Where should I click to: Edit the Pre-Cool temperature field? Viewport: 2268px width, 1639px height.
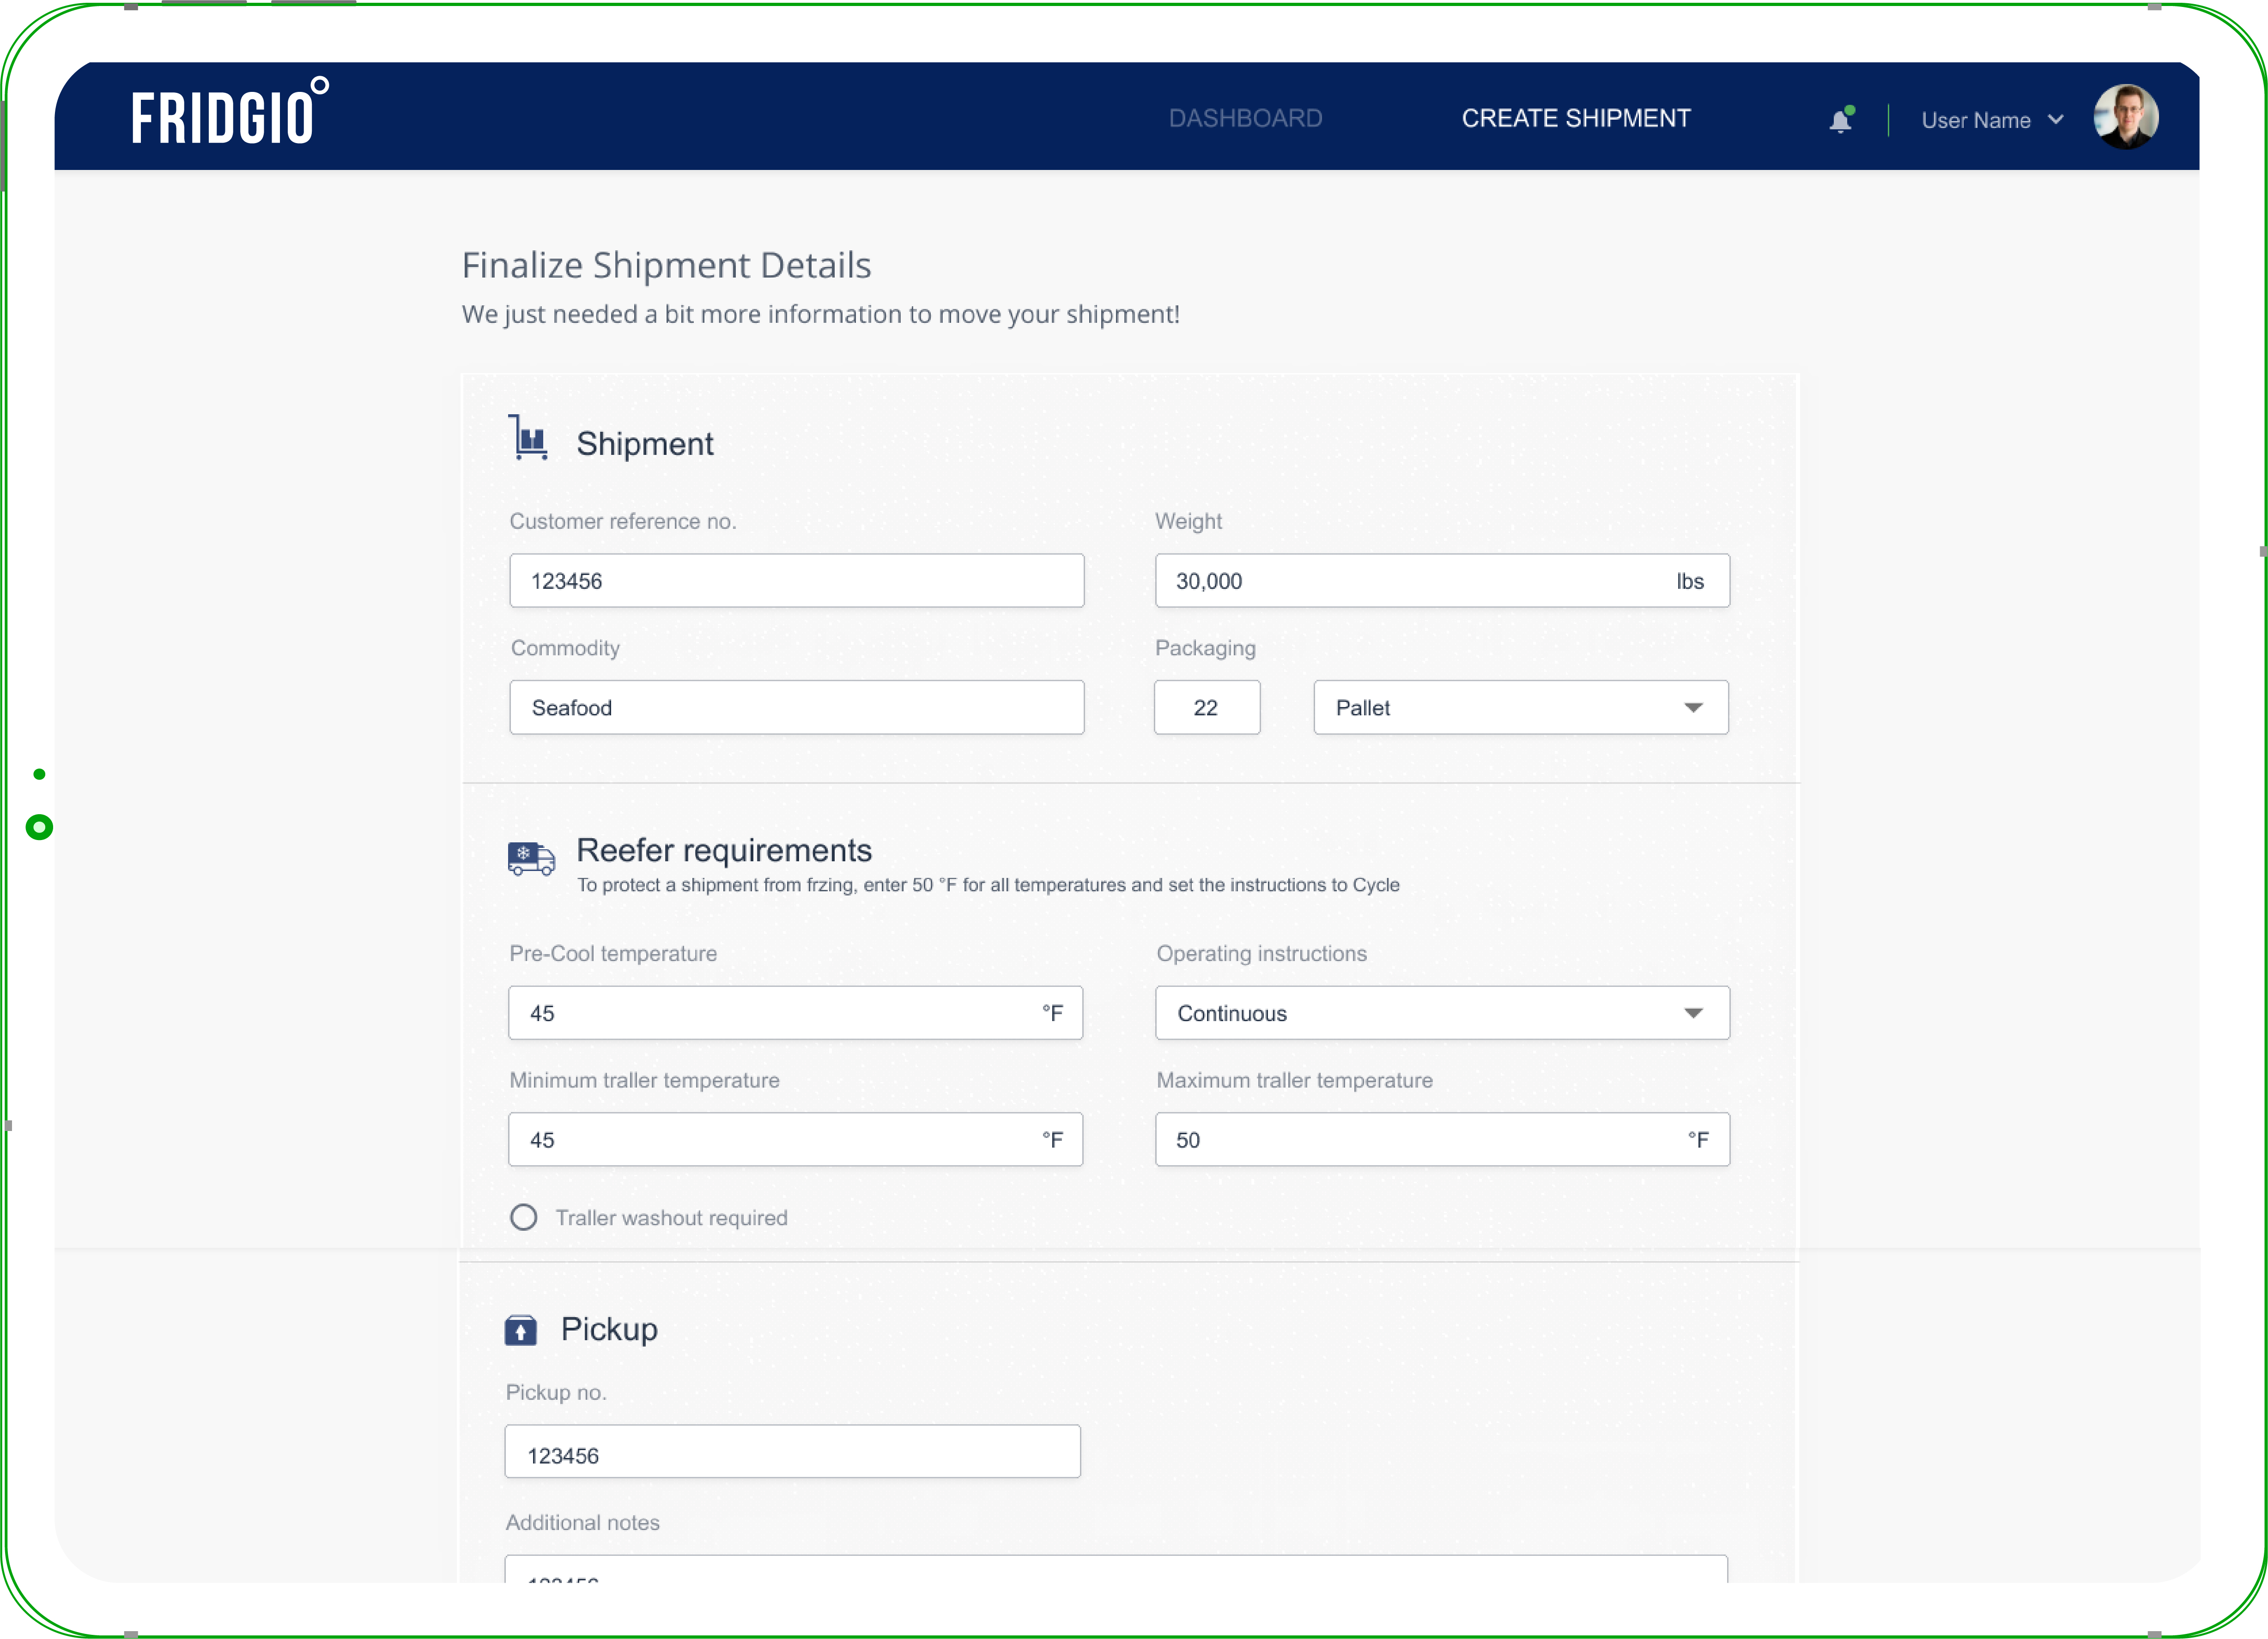click(795, 1013)
